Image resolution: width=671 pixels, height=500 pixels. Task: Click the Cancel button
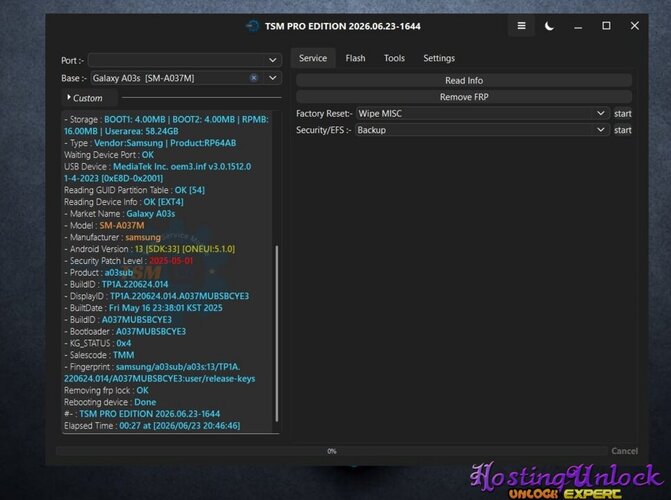click(624, 451)
